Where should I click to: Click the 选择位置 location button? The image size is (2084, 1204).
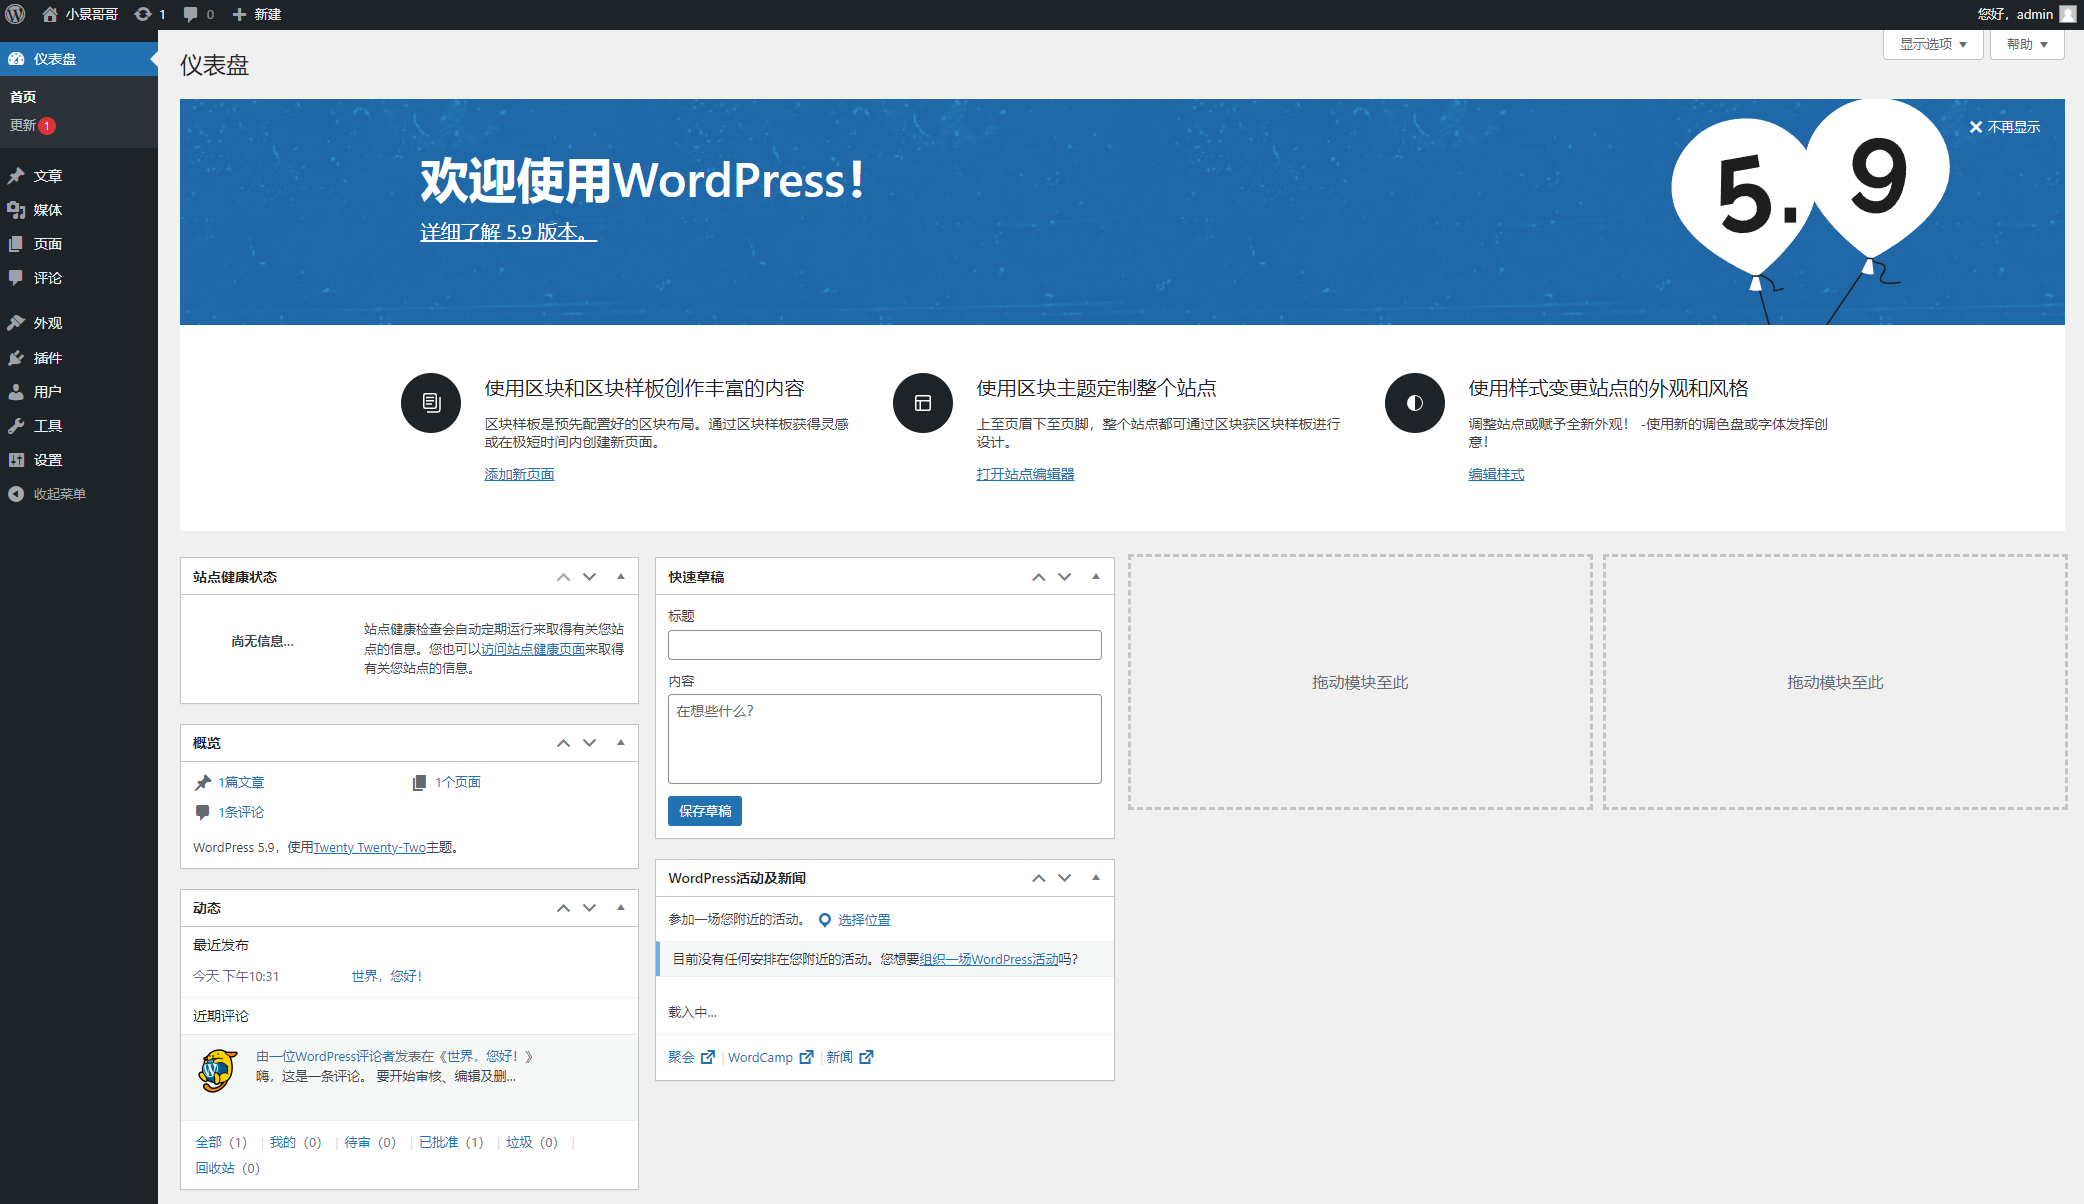tap(854, 920)
